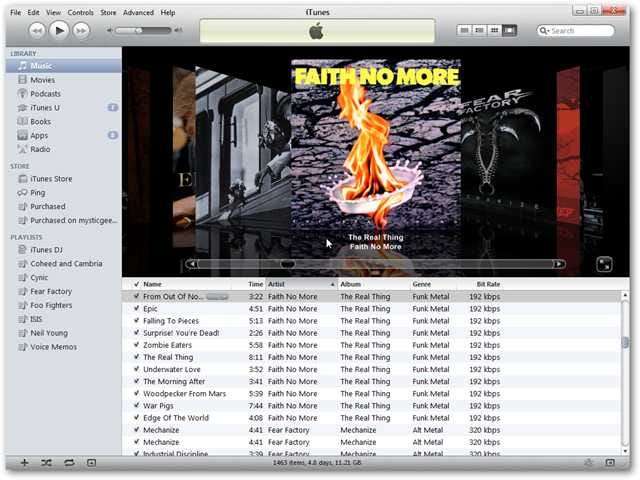
Task: Open the iTunes DJ playlist
Action: tap(64, 250)
